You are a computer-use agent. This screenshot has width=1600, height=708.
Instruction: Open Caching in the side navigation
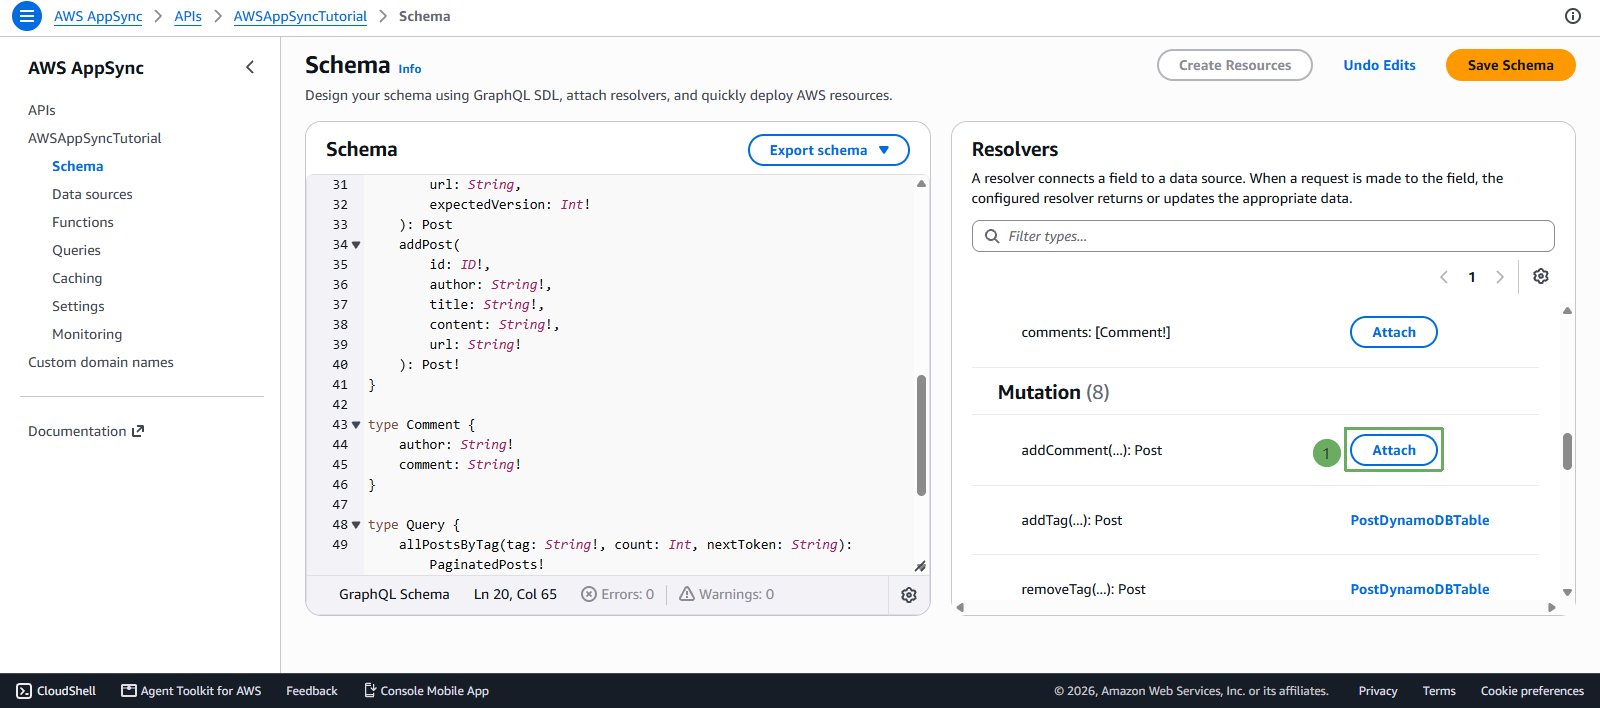(77, 278)
